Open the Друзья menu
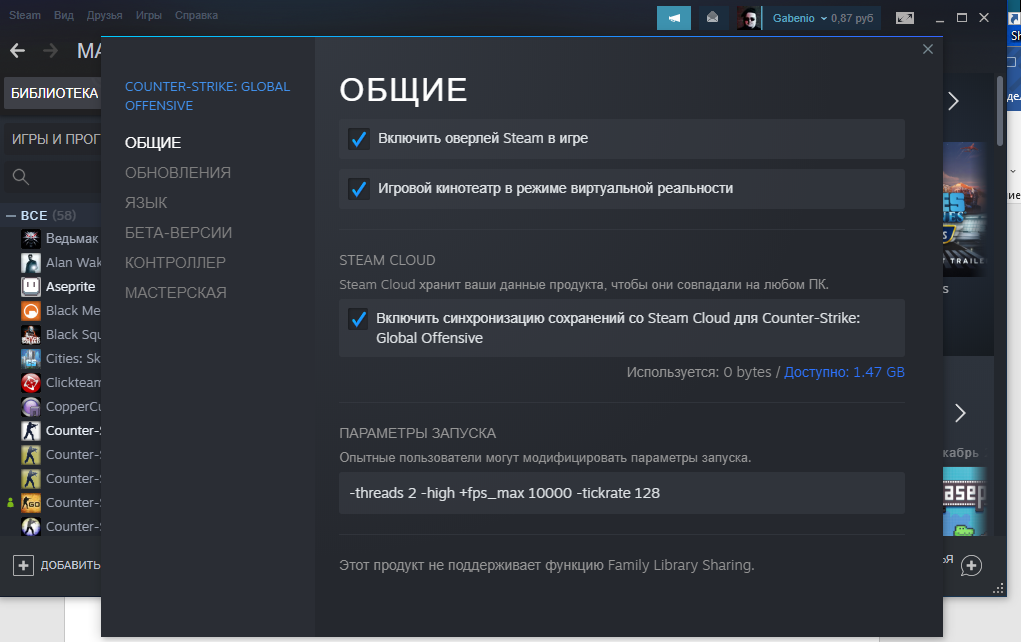 coord(104,15)
